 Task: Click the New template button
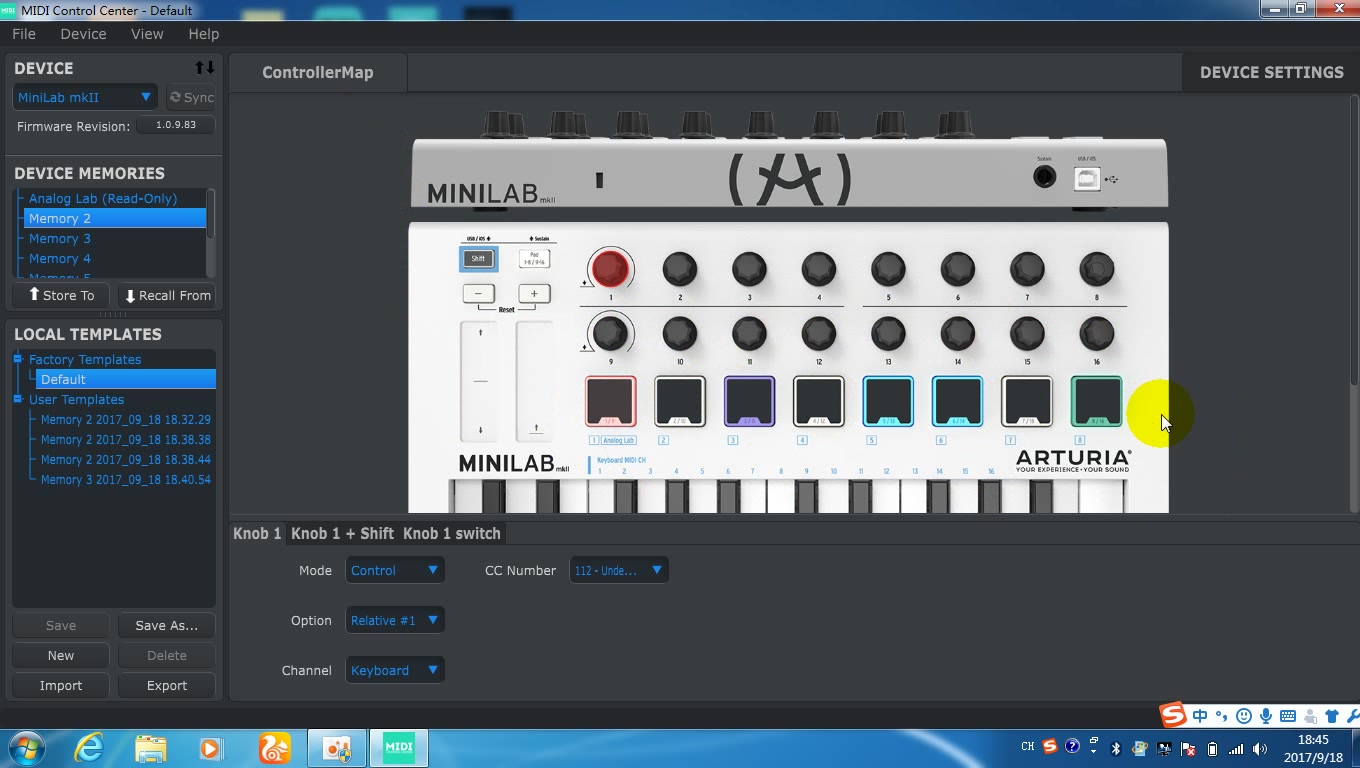coord(61,655)
